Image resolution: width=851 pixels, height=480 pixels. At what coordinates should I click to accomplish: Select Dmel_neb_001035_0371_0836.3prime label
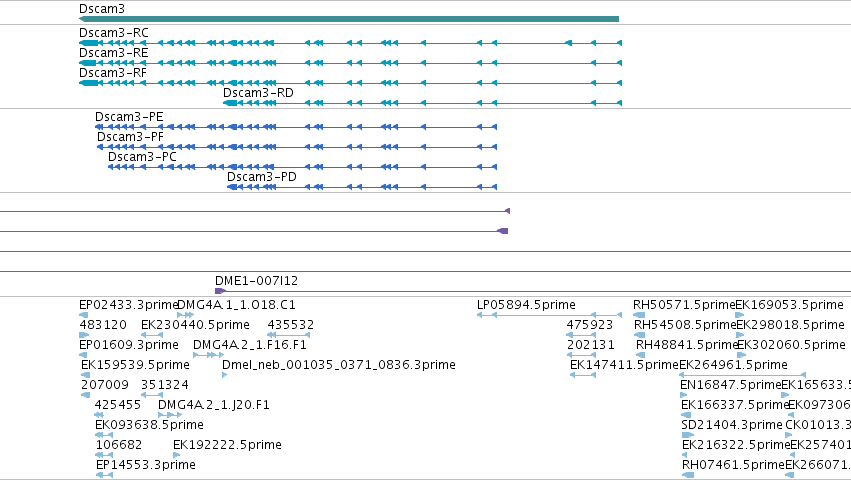[x=339, y=365]
